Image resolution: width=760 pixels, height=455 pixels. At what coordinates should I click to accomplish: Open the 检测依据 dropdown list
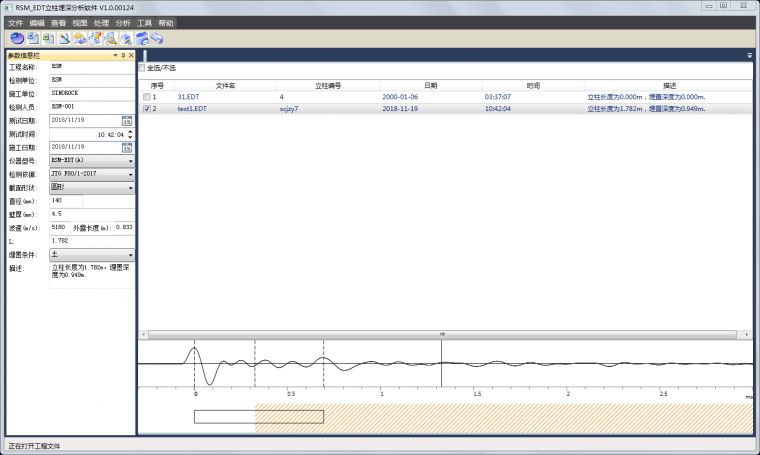point(129,173)
